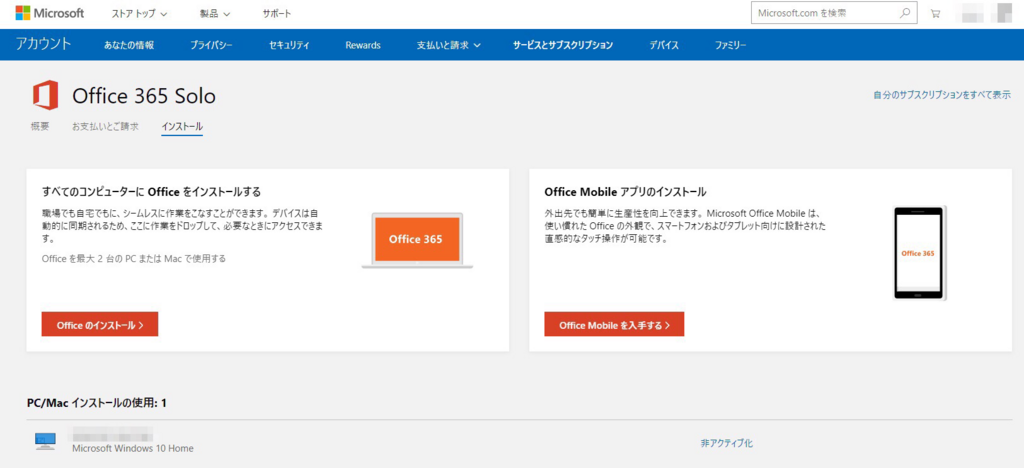1024x468 pixels.
Task: Click the PC/Mac インストールの使用: 1 text
Action: click(97, 403)
